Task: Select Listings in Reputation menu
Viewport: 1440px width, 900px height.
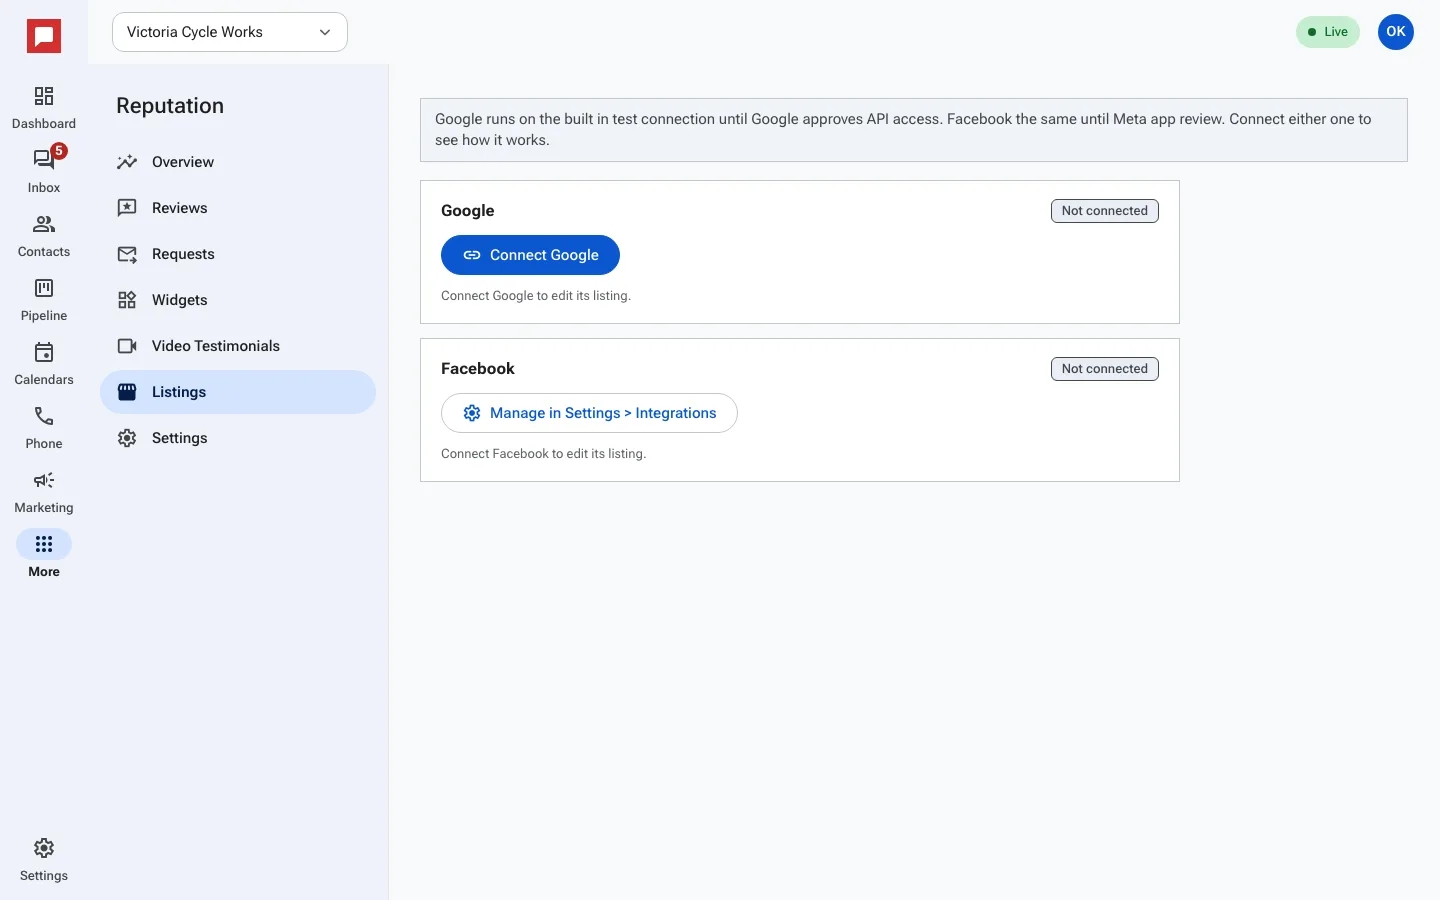Action: click(x=238, y=392)
